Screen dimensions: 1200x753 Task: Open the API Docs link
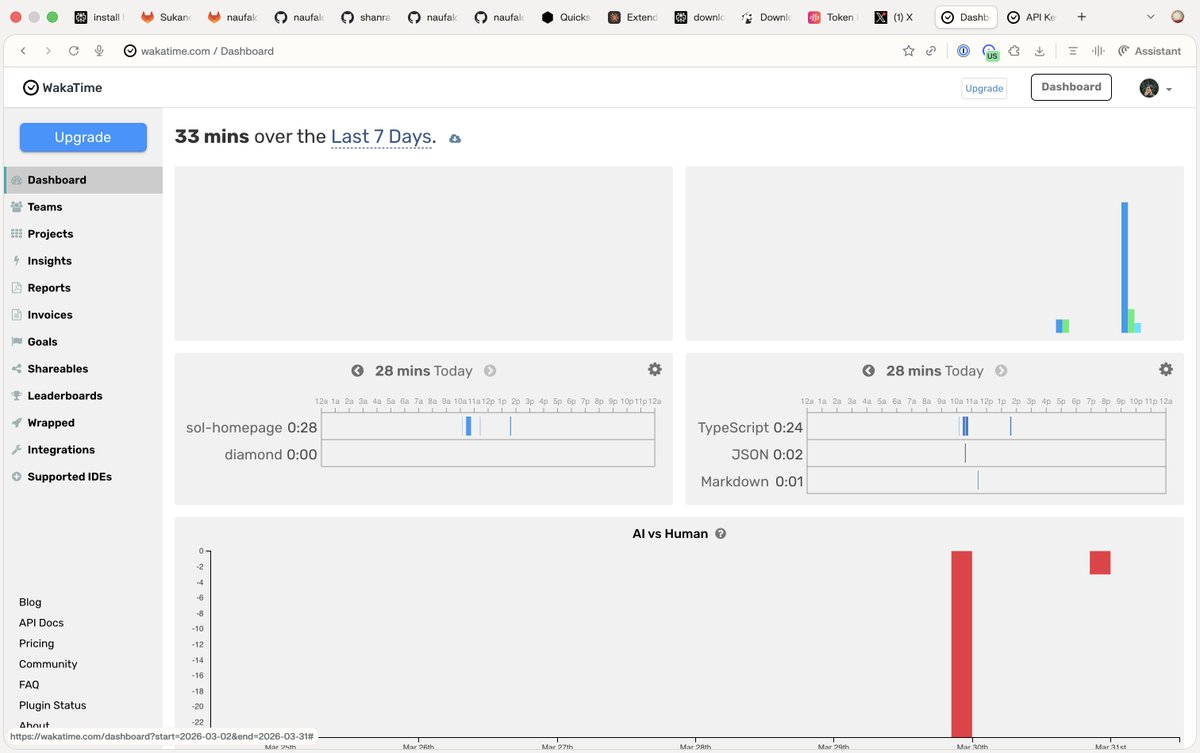tap(41, 623)
